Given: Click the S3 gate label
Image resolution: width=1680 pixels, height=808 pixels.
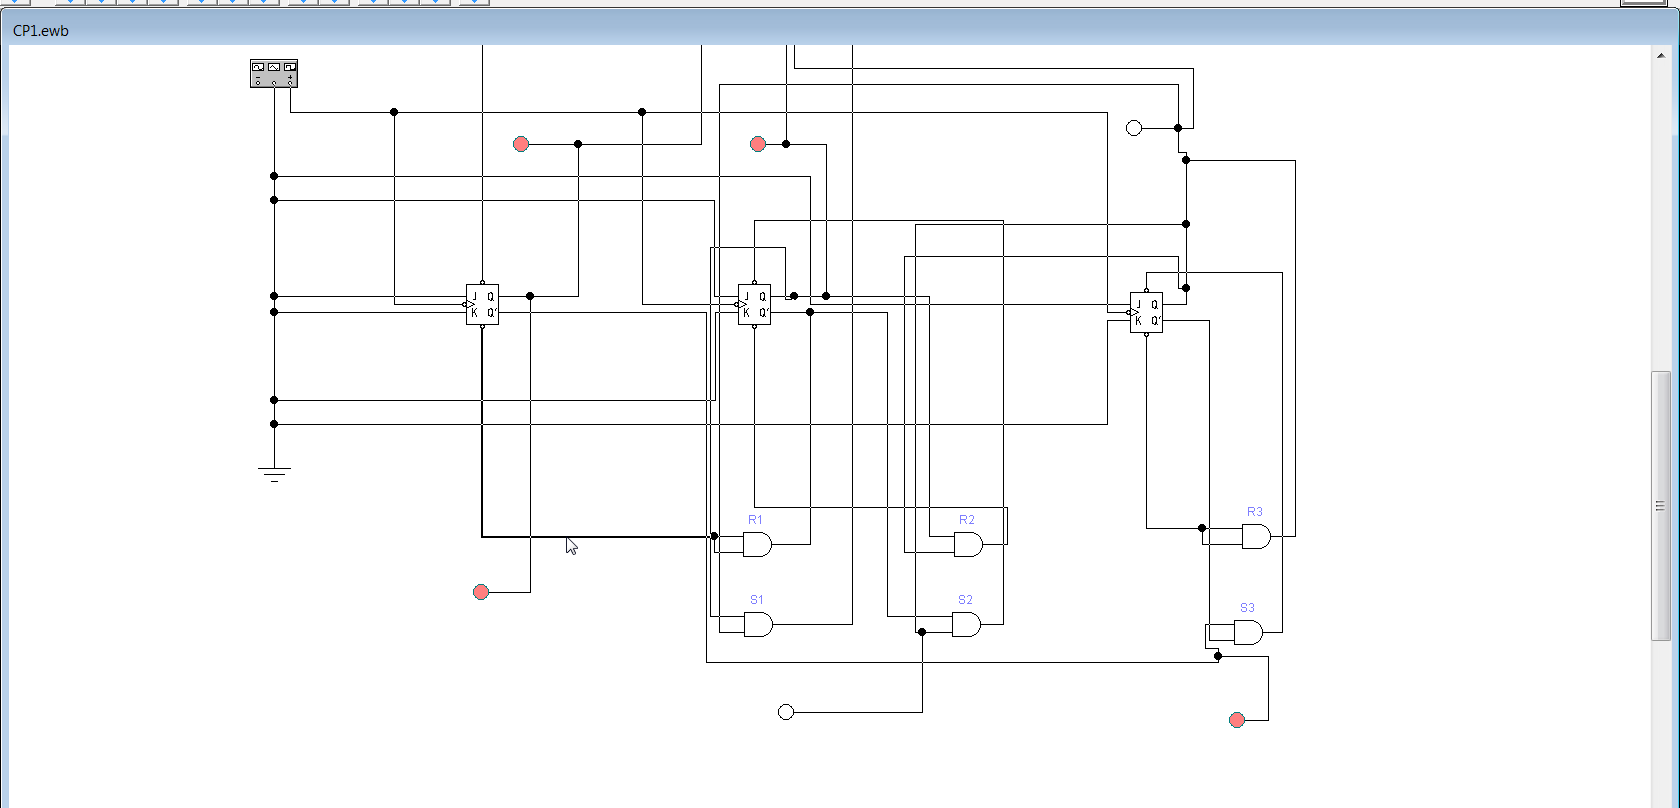Looking at the screenshot, I should pyautogui.click(x=1247, y=608).
